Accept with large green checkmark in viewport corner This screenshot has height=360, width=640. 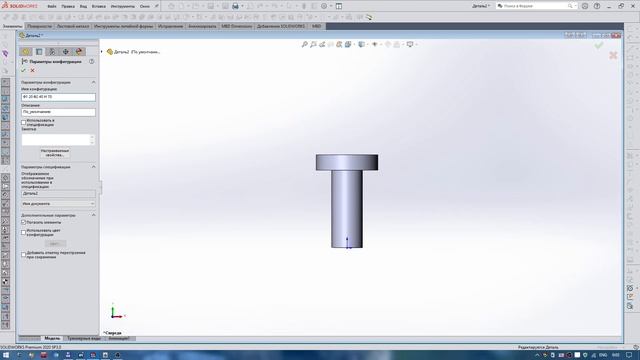pyautogui.click(x=599, y=46)
